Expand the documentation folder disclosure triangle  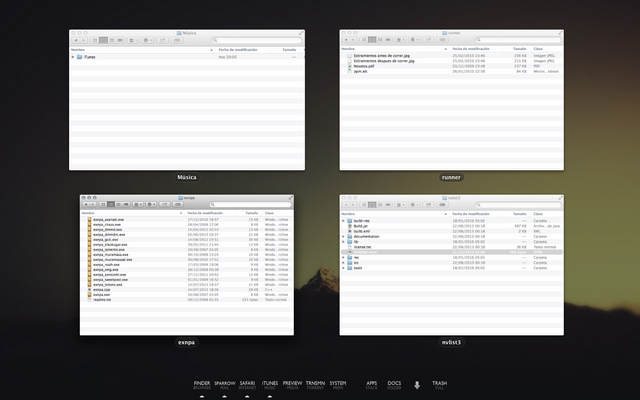coord(344,236)
